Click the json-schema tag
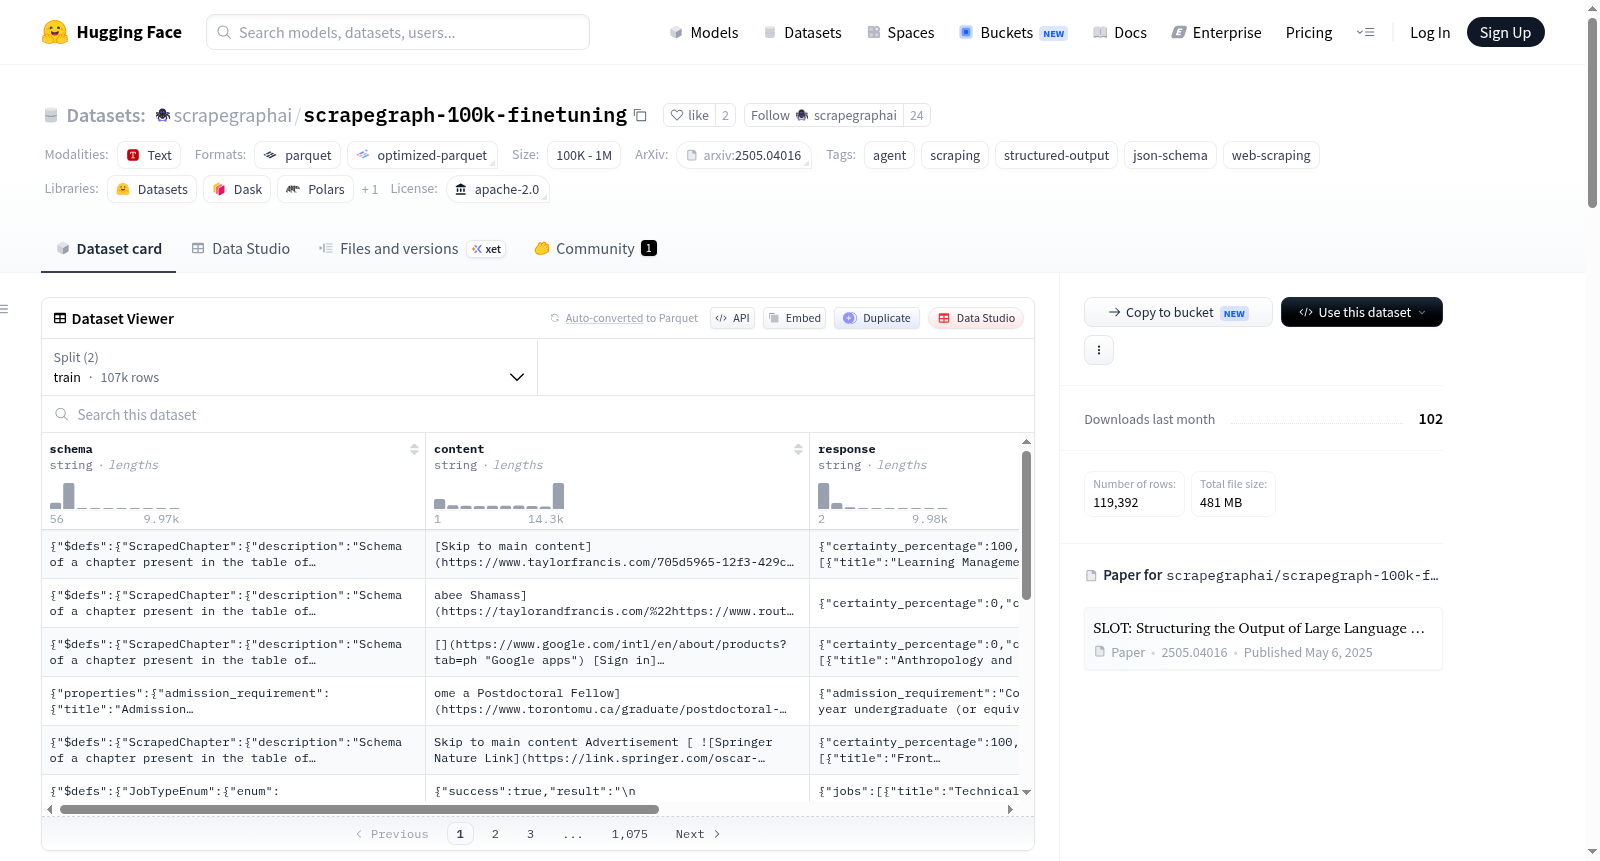 click(1170, 155)
